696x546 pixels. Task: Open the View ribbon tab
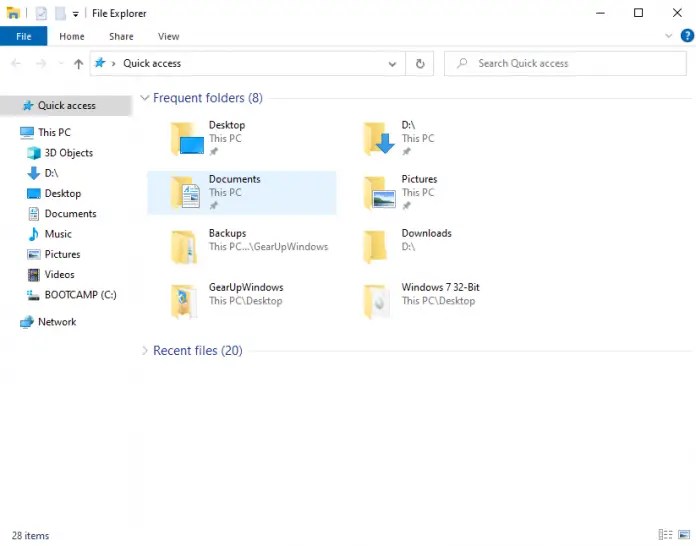tap(169, 36)
